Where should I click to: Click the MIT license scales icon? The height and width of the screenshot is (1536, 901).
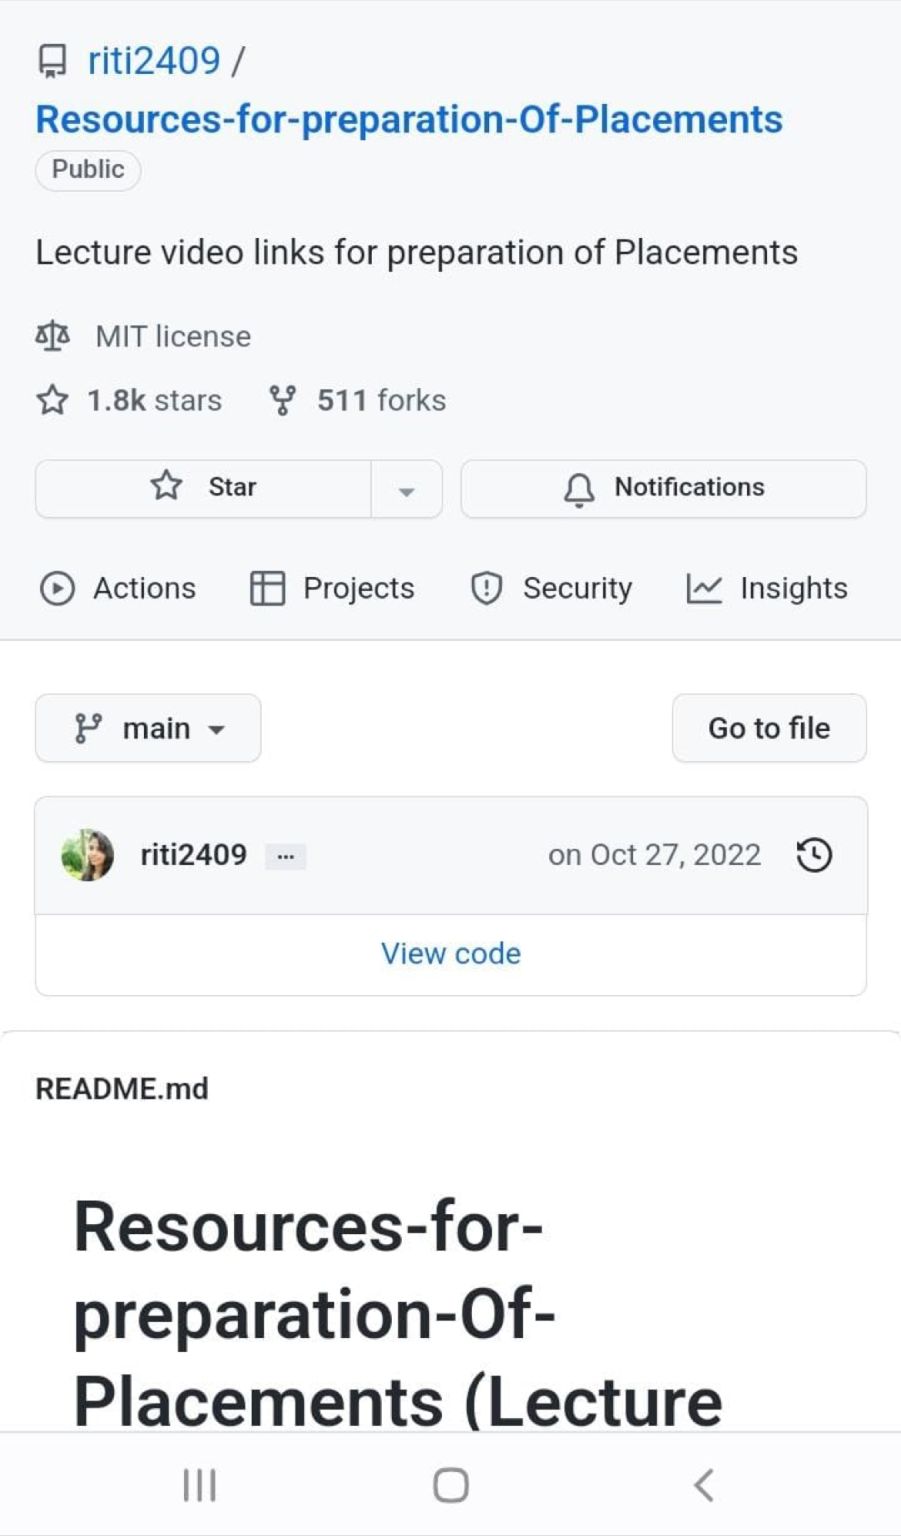point(52,336)
